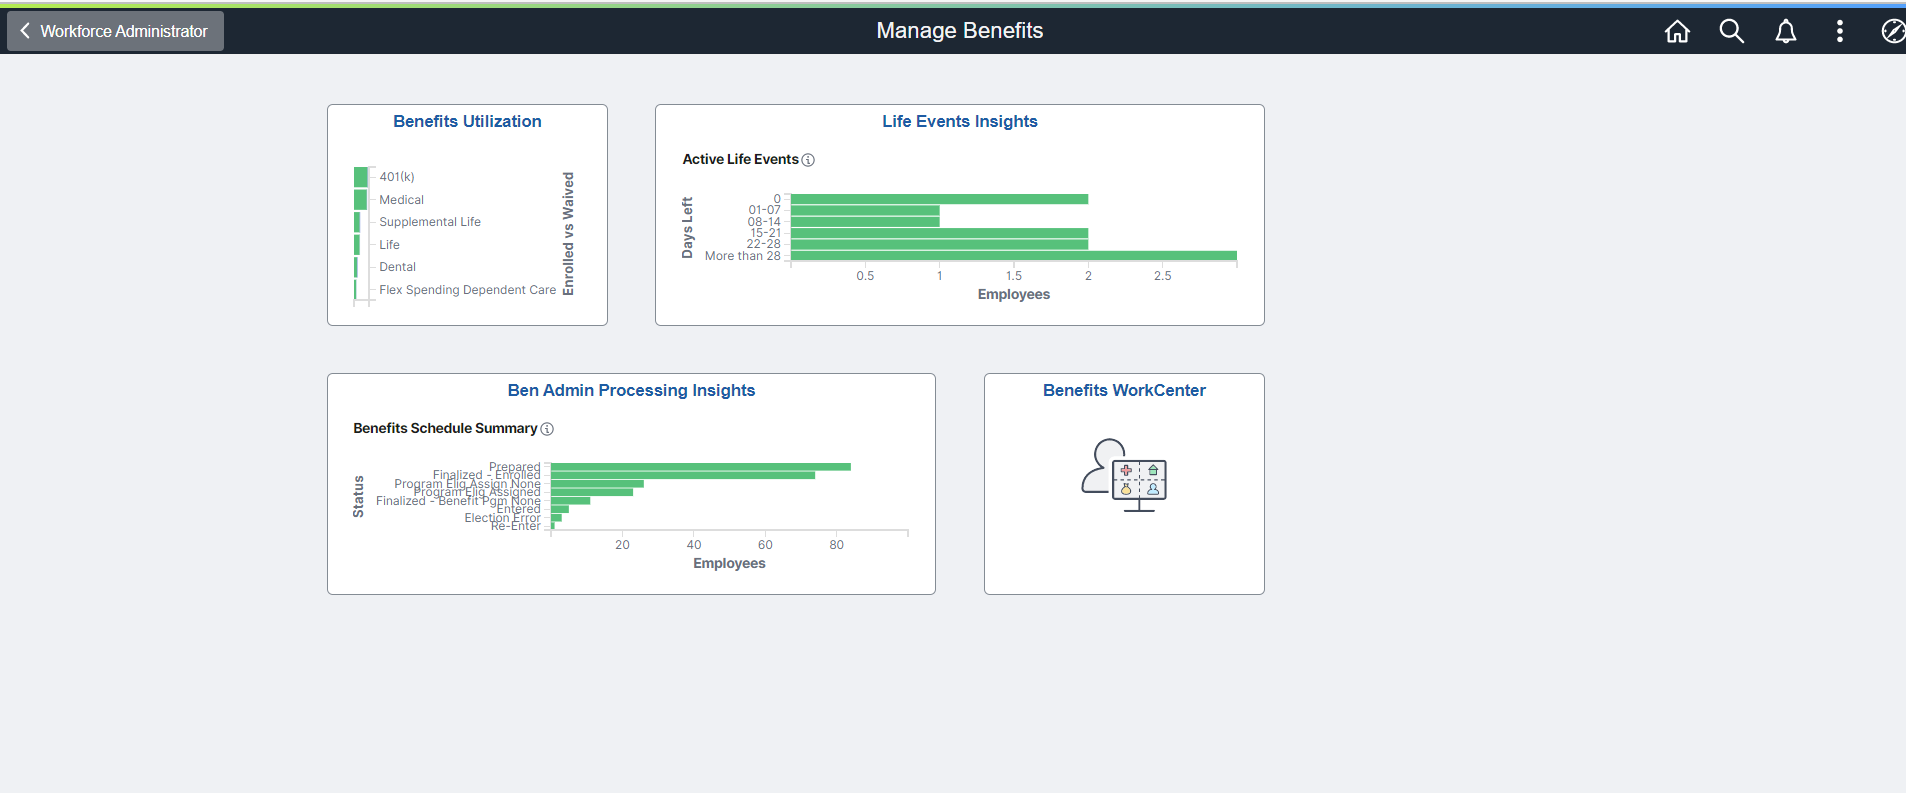Open the Actions three-dot menu
The image size is (1906, 793).
[1839, 32]
